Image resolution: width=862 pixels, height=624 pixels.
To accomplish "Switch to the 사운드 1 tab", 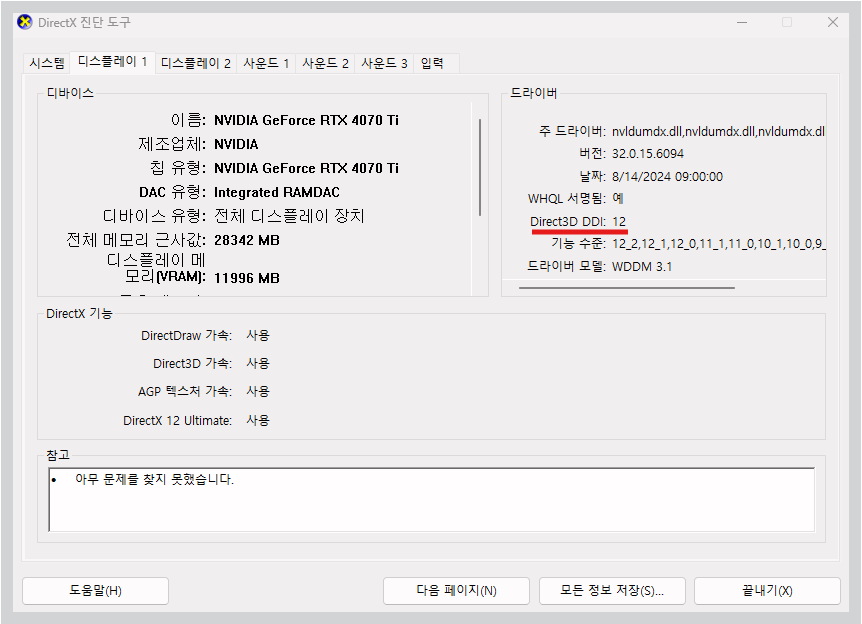I will point(266,63).
